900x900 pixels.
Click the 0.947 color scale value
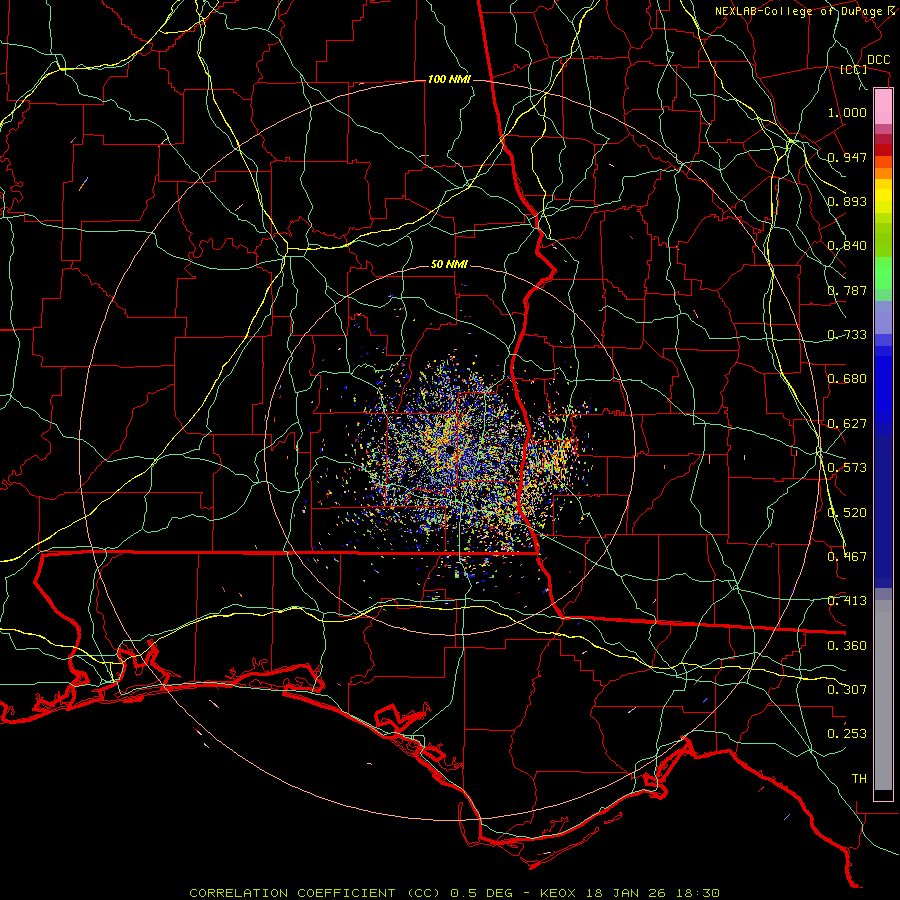[x=847, y=157]
